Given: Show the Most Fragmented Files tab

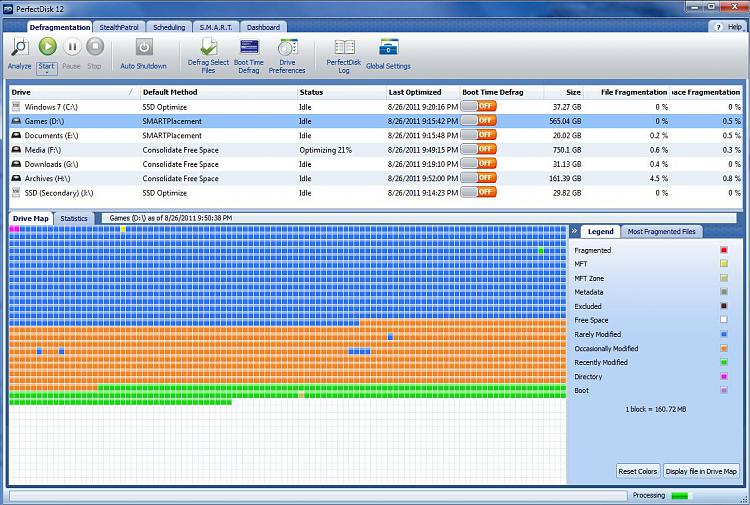Looking at the screenshot, I should coord(662,231).
